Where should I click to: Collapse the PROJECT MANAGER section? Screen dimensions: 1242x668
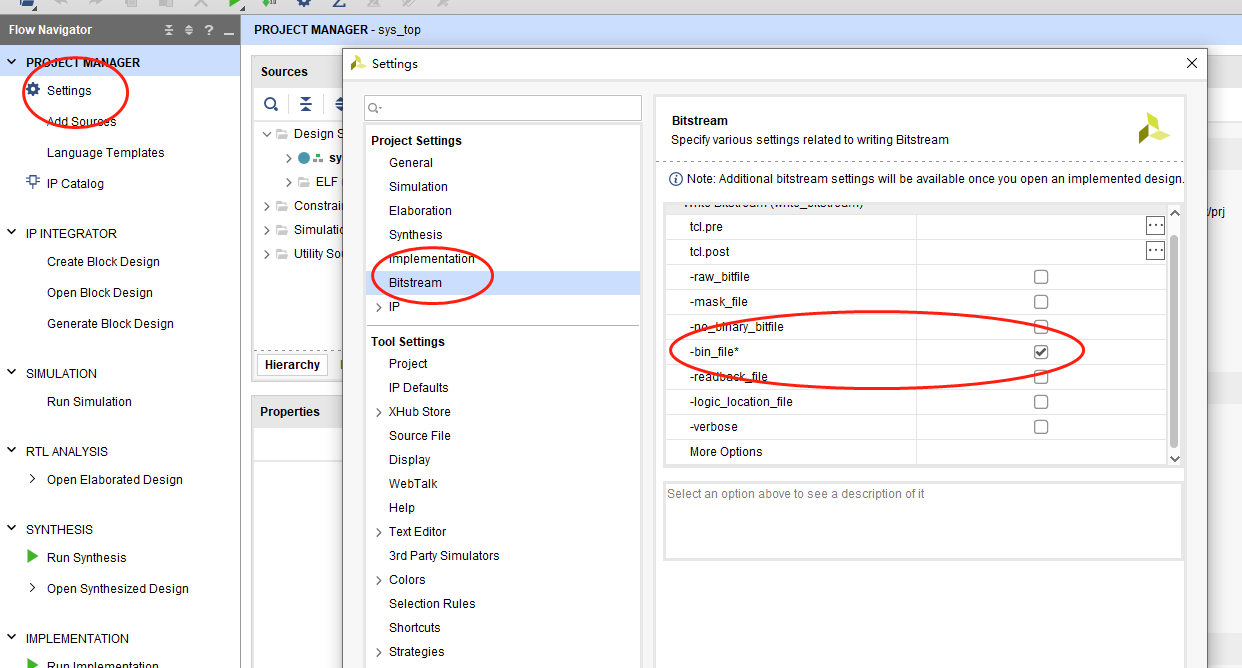12,62
